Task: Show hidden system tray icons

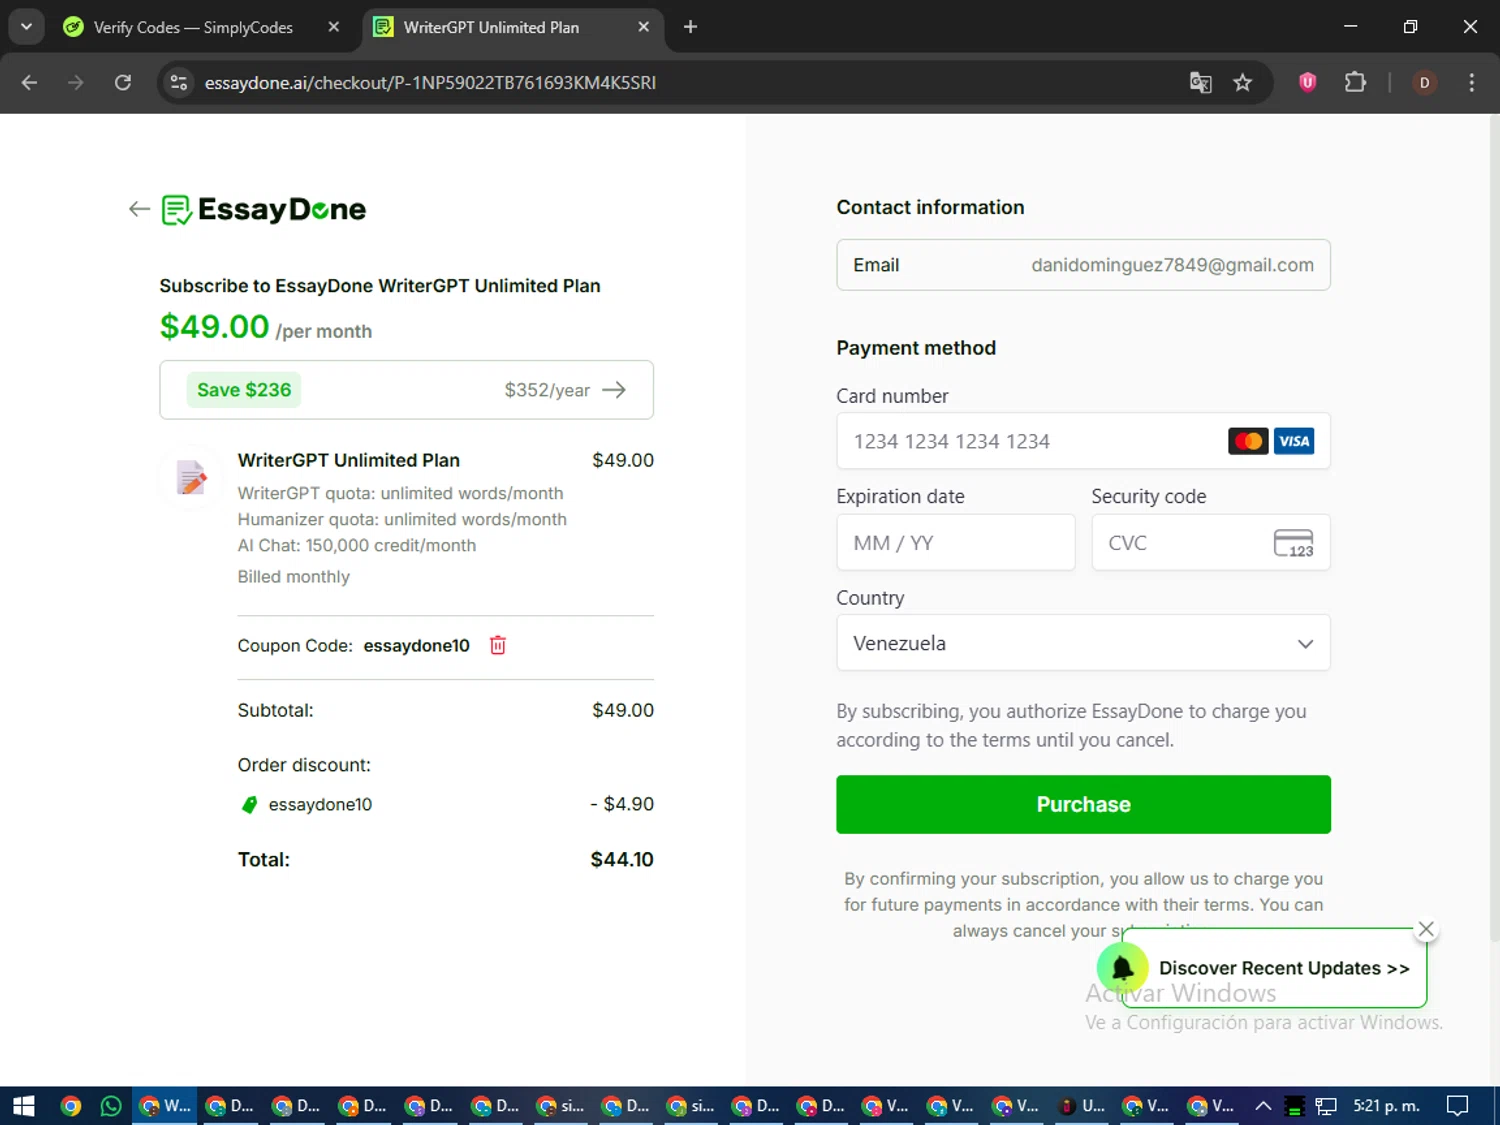Action: (x=1263, y=1106)
